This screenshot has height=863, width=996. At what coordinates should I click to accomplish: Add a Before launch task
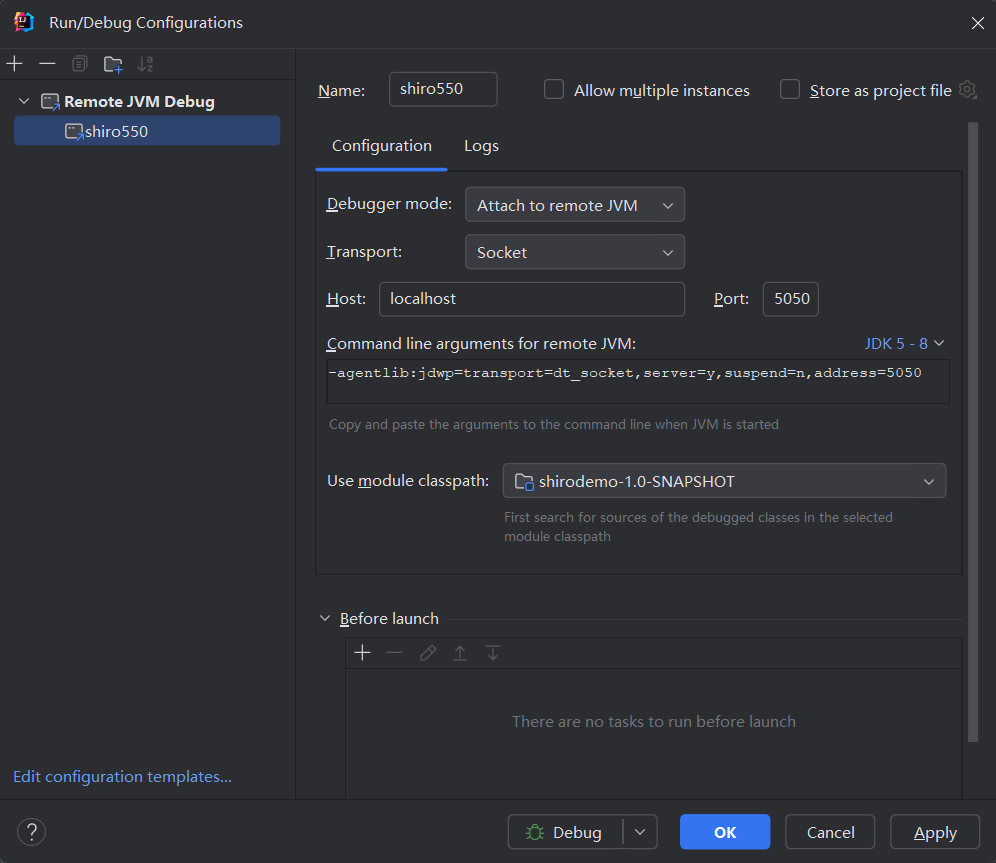click(362, 653)
